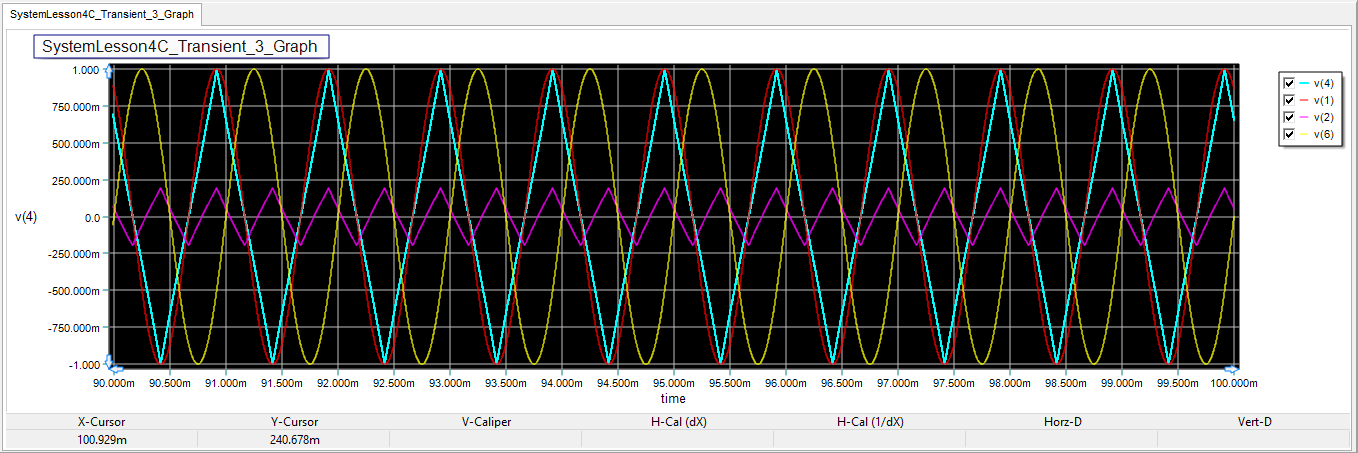The width and height of the screenshot is (1358, 453).
Task: Select the SystemLesson4C_Transient_3_Graph tab
Action: click(102, 14)
